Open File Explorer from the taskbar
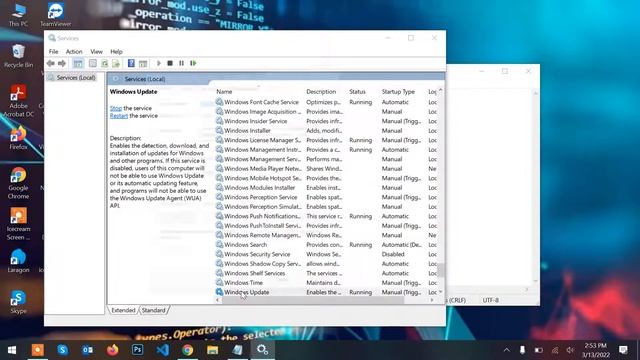Viewport: 640px width, 360px height. pyautogui.click(x=212, y=350)
